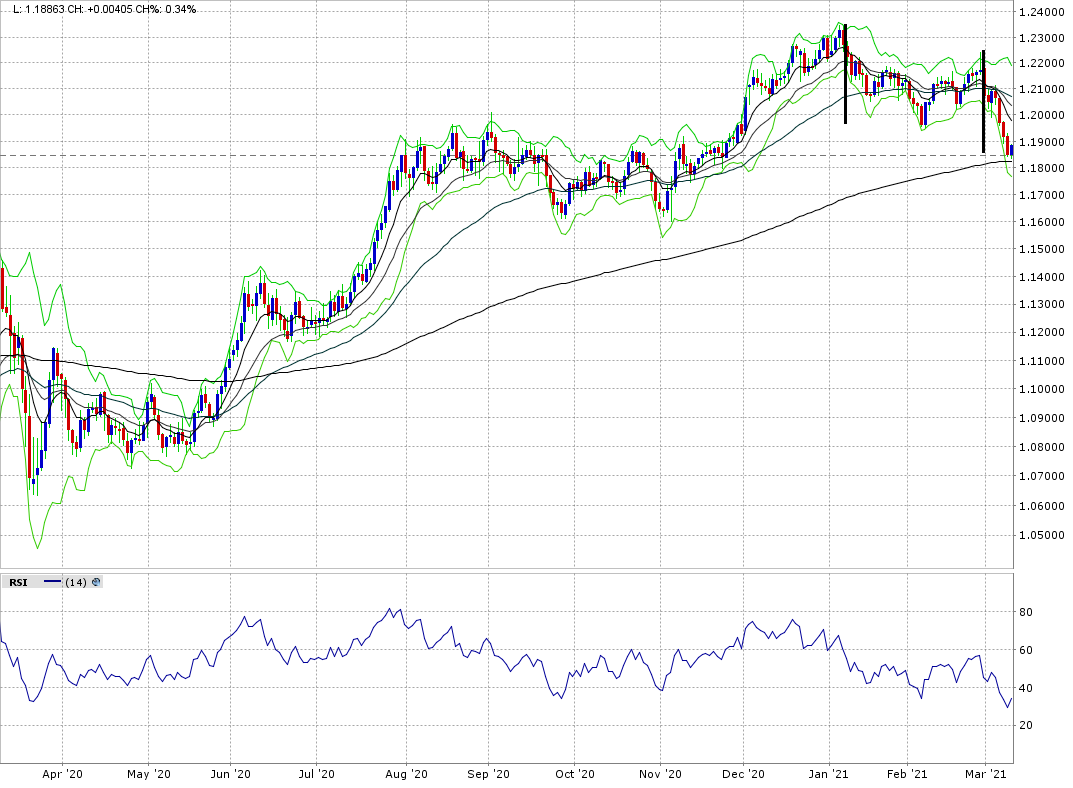Click the May '20 date label
1073x788 pixels.
pos(148,774)
